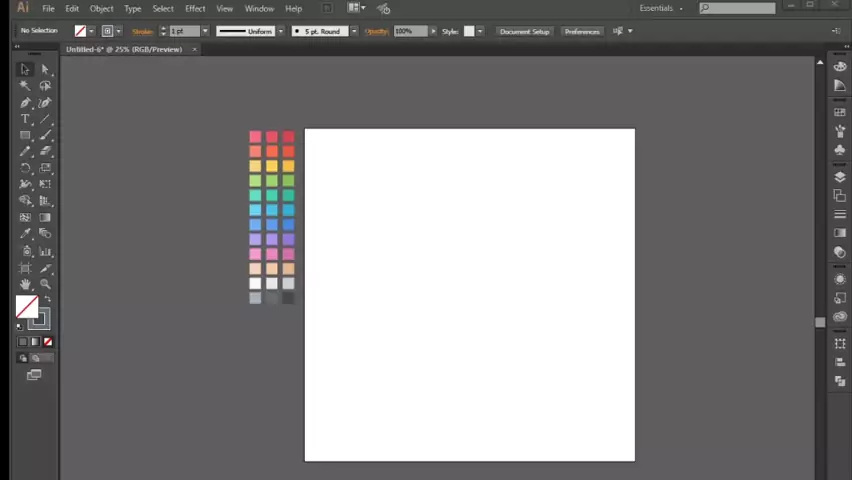Image resolution: width=852 pixels, height=480 pixels.
Task: Open the Effect menu
Action: coord(195,8)
